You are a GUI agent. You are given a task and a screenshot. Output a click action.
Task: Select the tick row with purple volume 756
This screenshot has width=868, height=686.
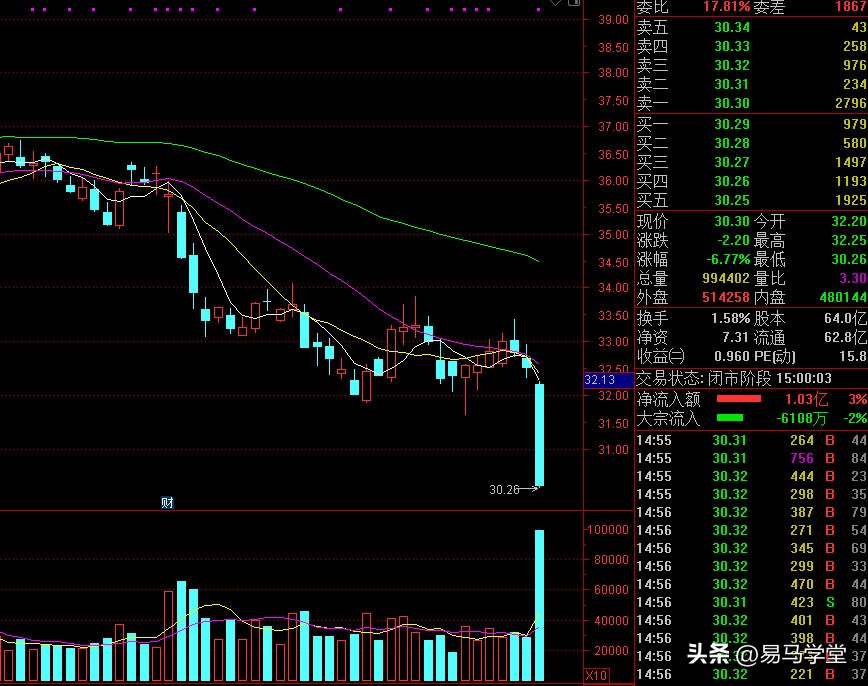751,458
